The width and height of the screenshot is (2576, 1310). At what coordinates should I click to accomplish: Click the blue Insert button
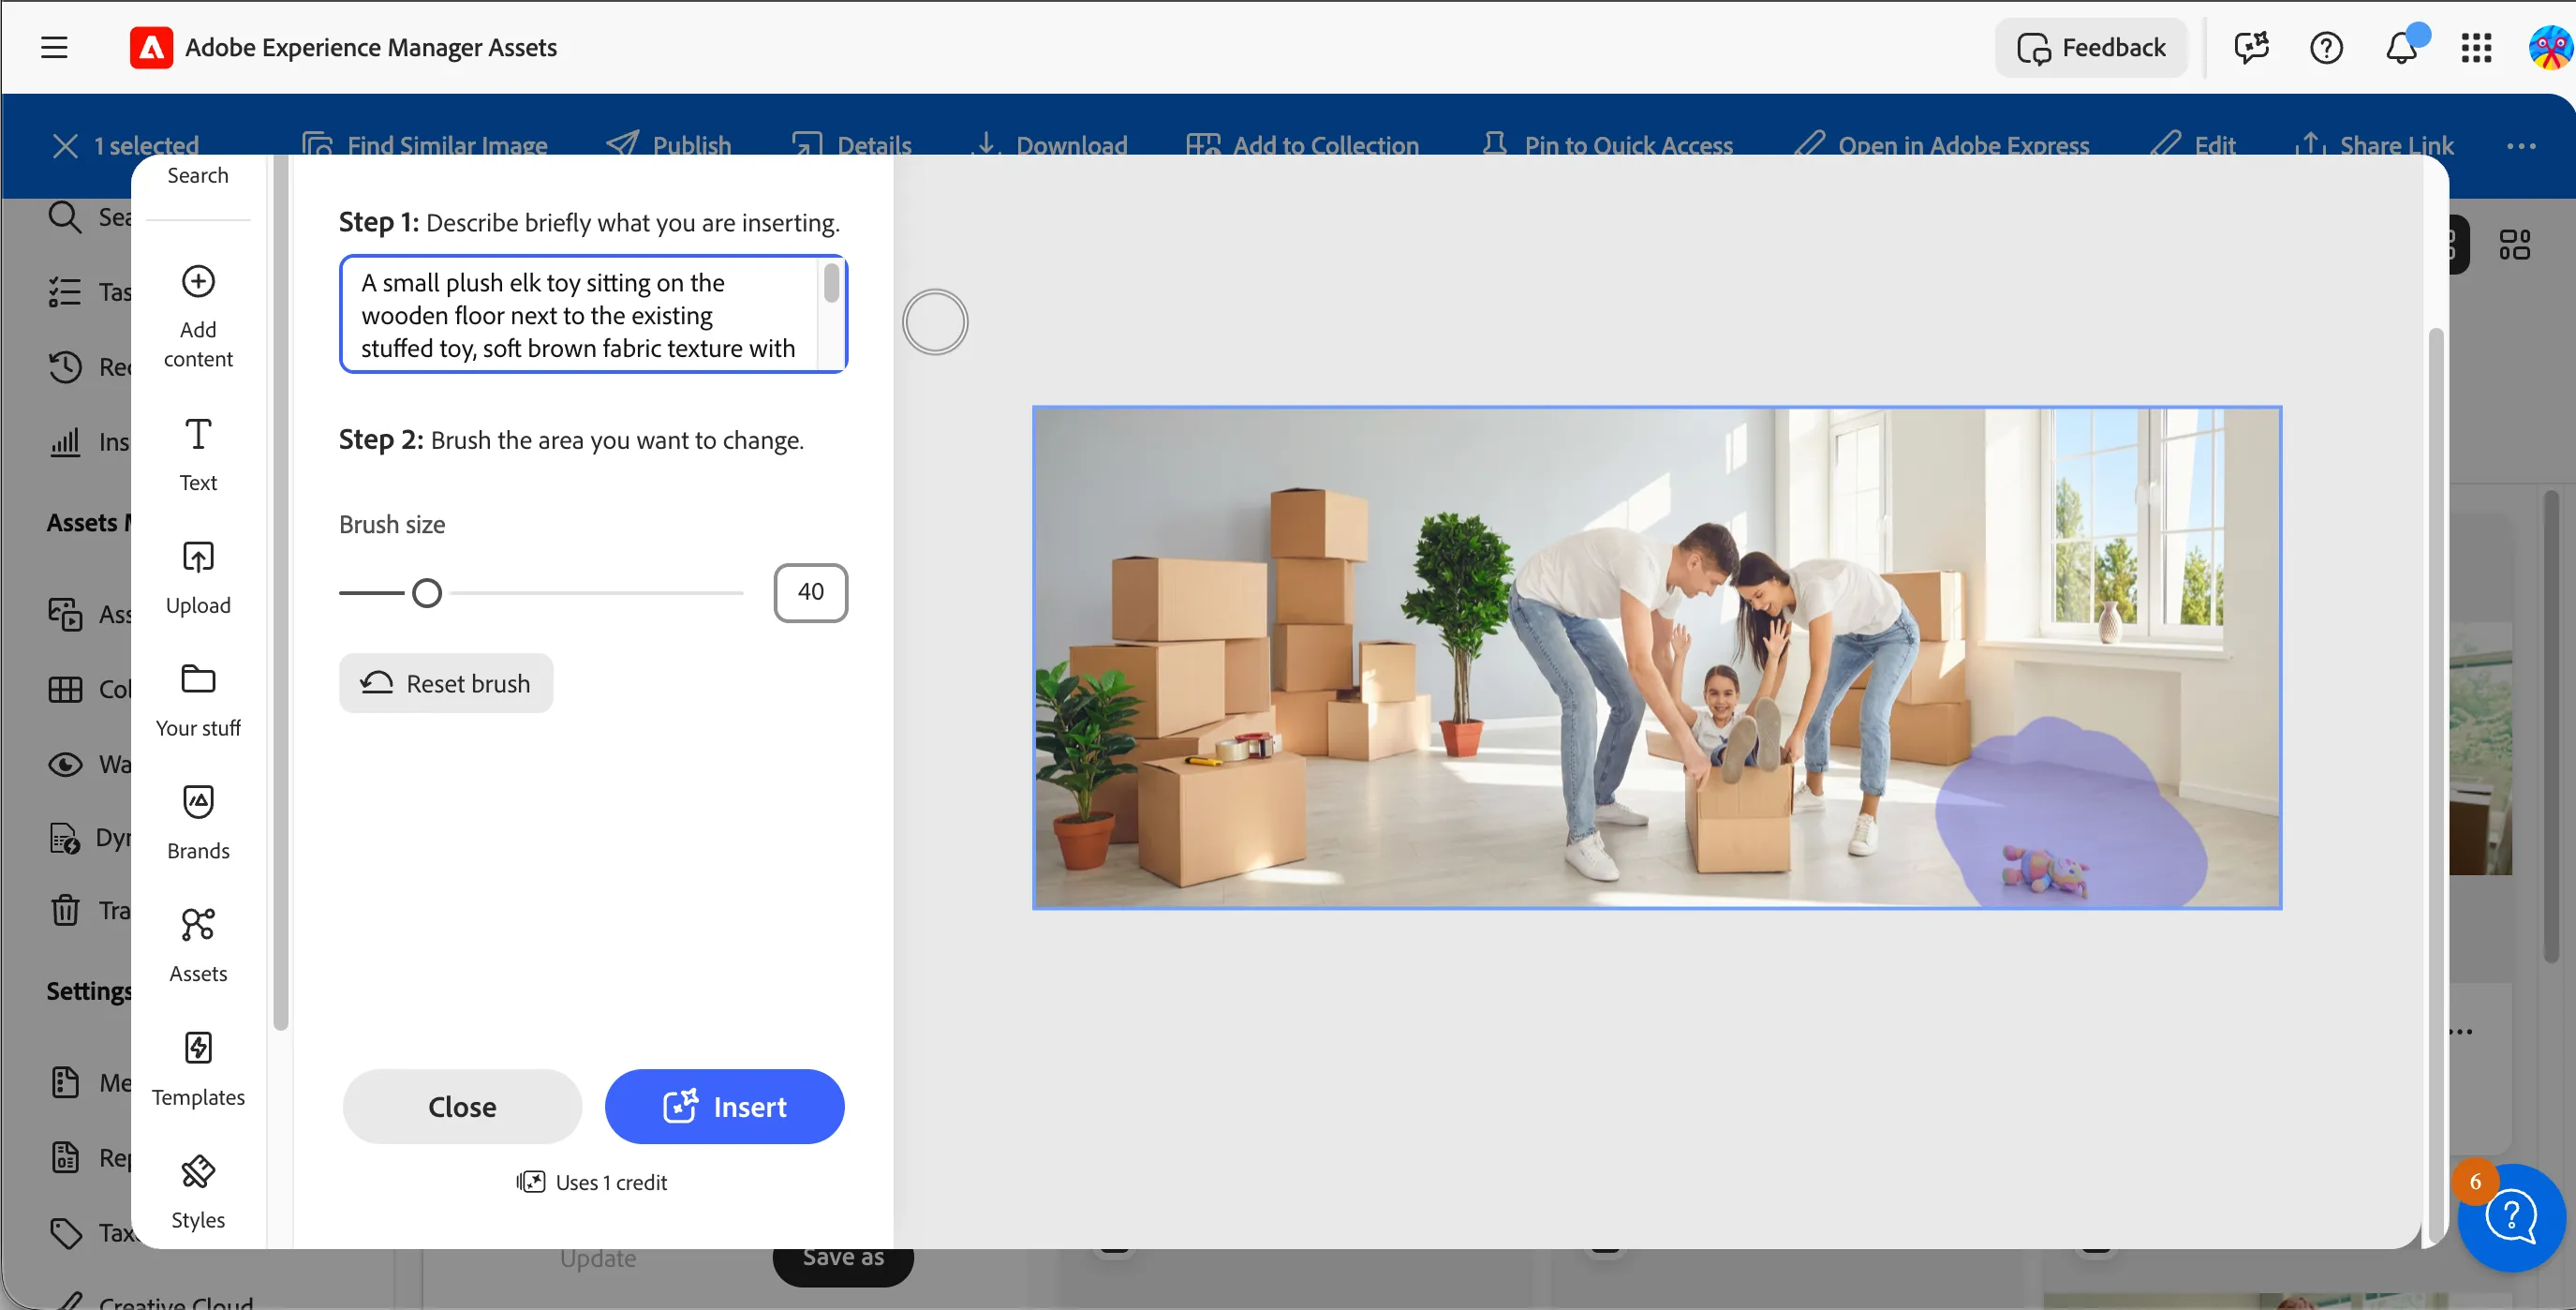click(x=724, y=1106)
